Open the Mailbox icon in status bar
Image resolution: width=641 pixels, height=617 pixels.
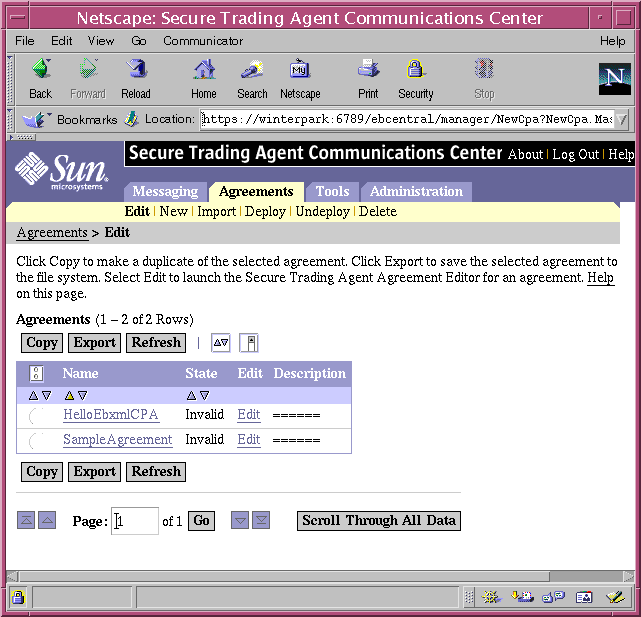(x=522, y=597)
